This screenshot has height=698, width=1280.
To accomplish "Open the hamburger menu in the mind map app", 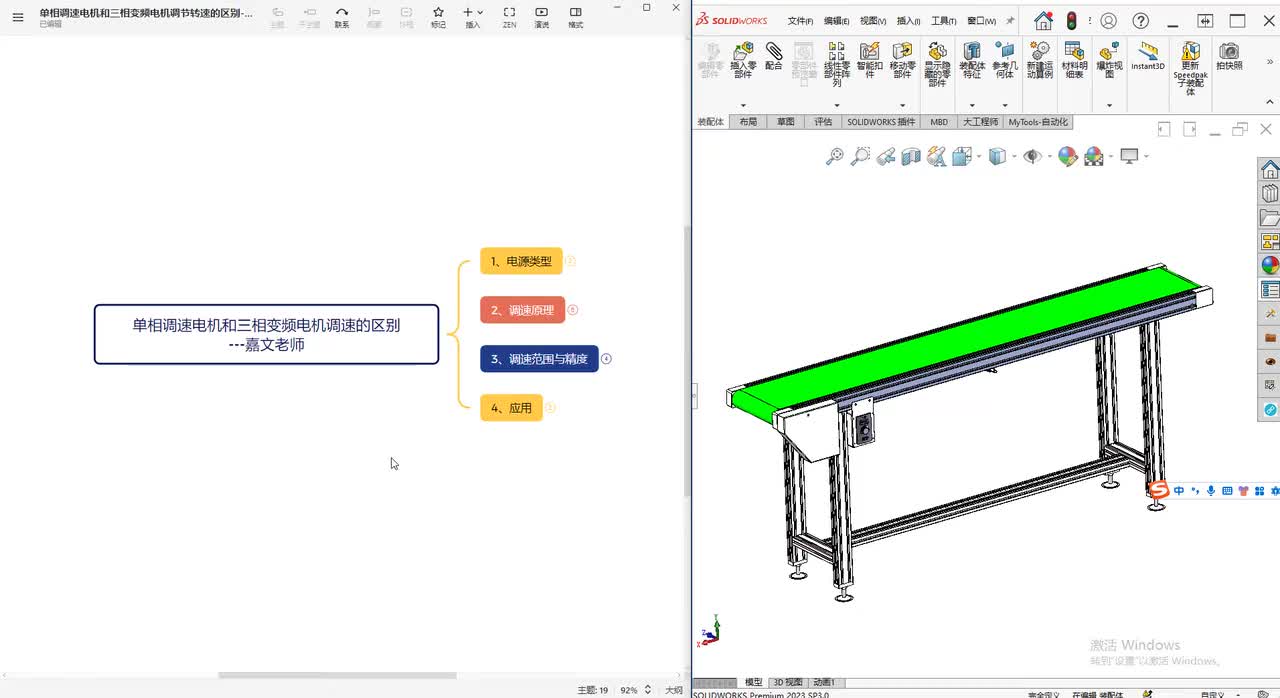I will (17, 17).
